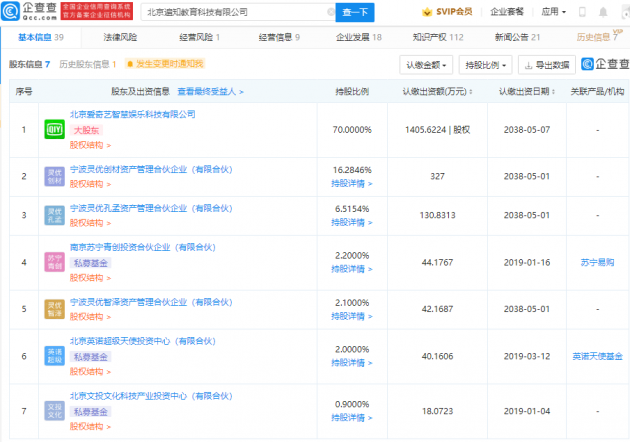The height and width of the screenshot is (442, 630).
Task: Open the 企业发展 tab
Action: pos(362,37)
